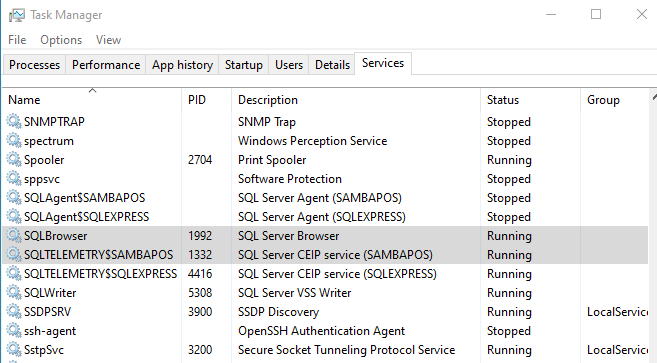Image resolution: width=657 pixels, height=363 pixels.
Task: Select the Spooler service name
Action: (44, 160)
